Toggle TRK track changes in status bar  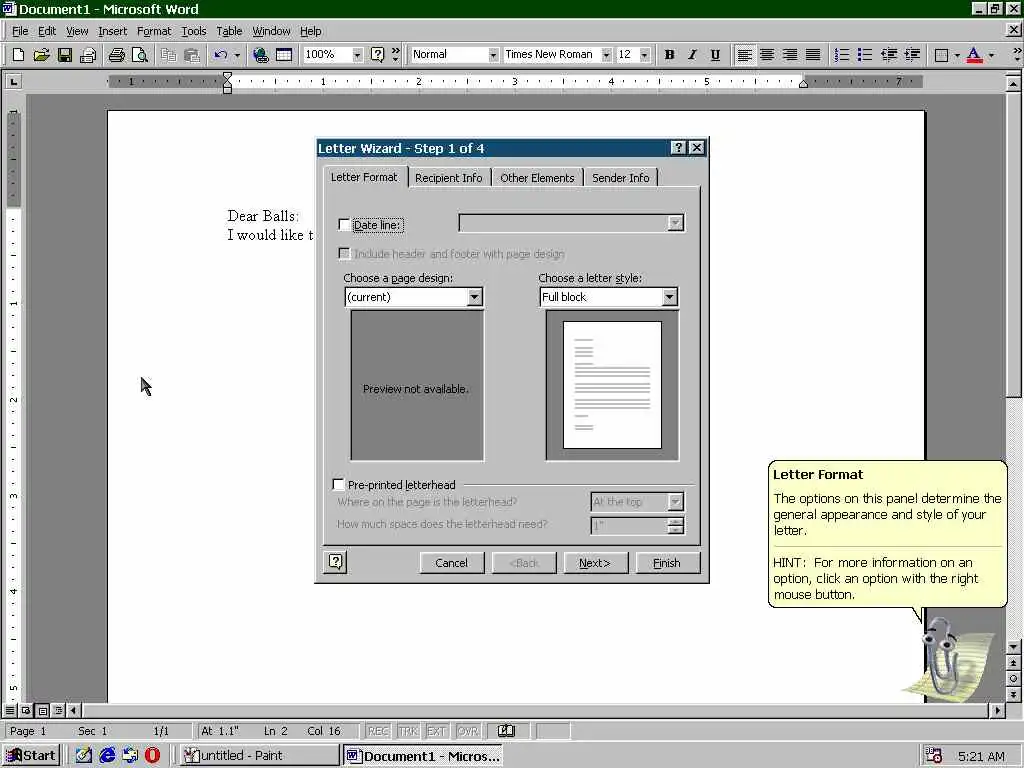tap(408, 731)
